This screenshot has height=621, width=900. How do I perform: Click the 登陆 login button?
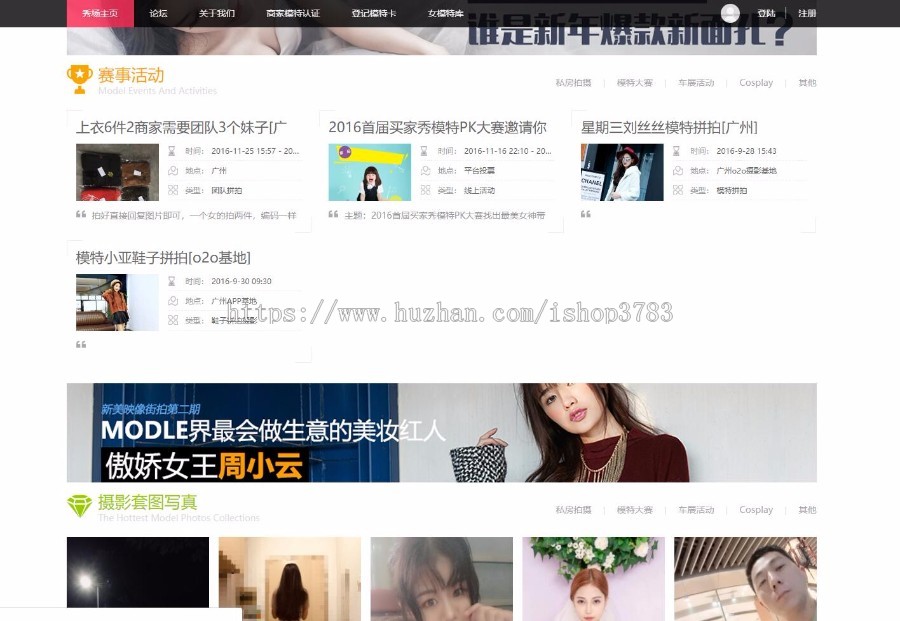(765, 13)
